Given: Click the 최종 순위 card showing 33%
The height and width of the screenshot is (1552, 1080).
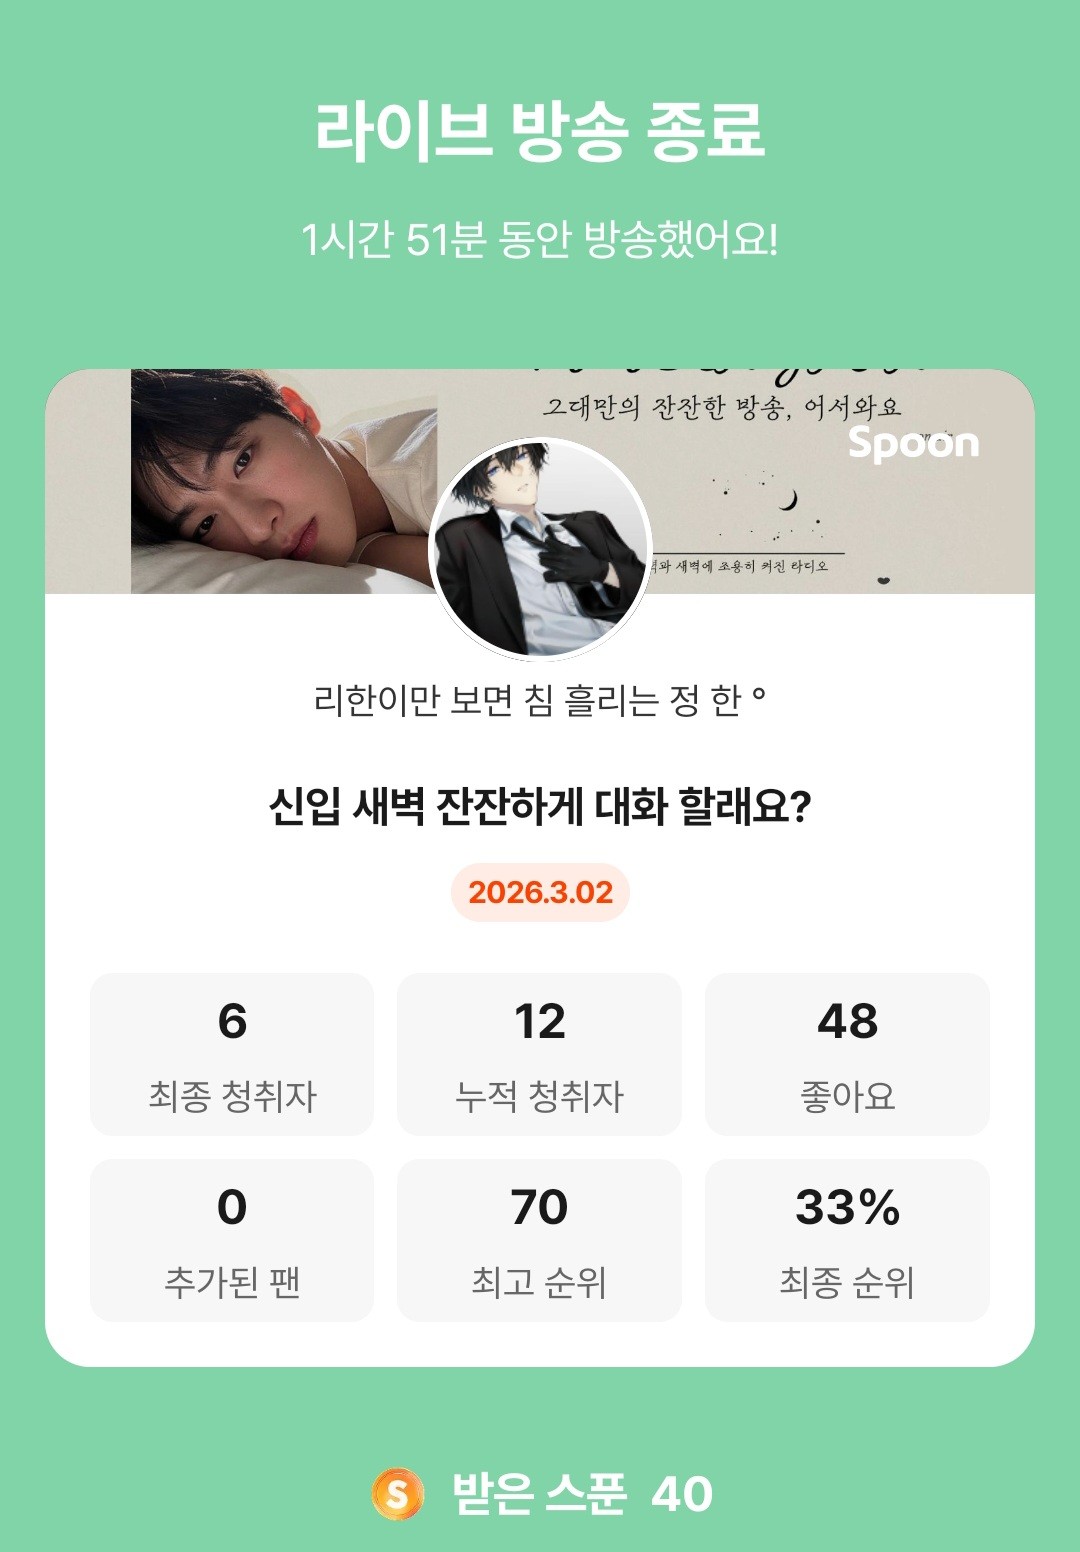Looking at the screenshot, I should [847, 1240].
